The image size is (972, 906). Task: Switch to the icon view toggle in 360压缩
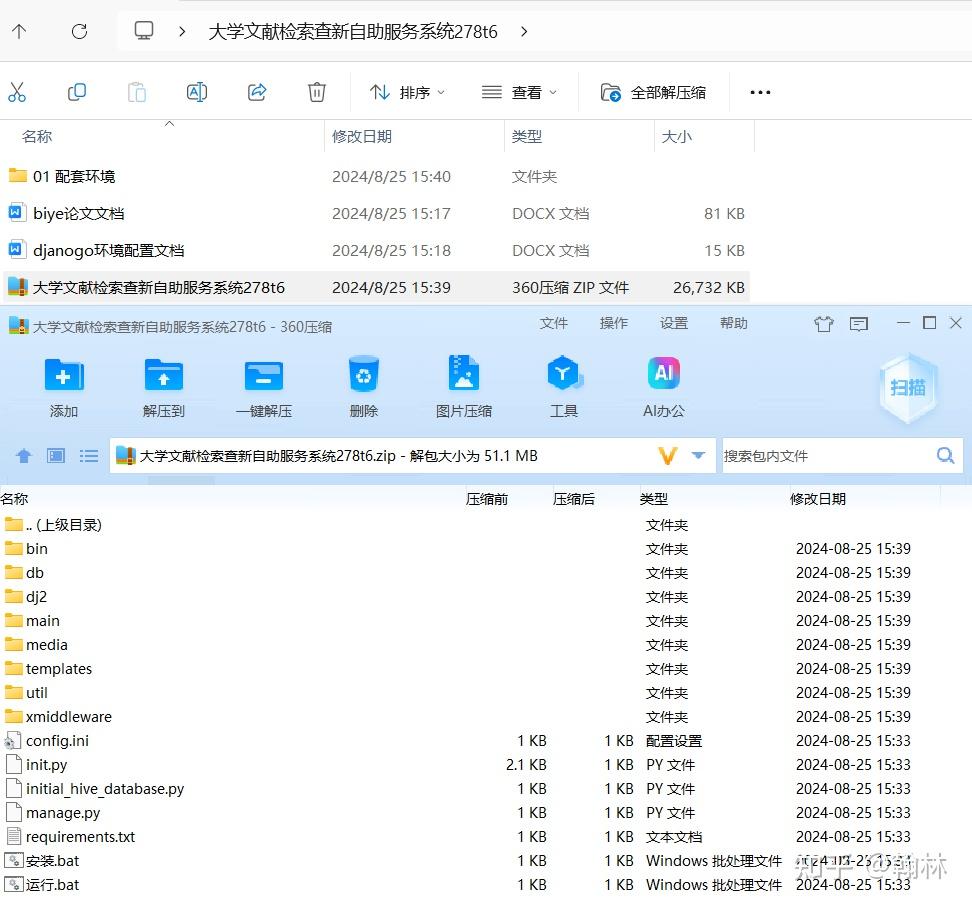[x=56, y=456]
